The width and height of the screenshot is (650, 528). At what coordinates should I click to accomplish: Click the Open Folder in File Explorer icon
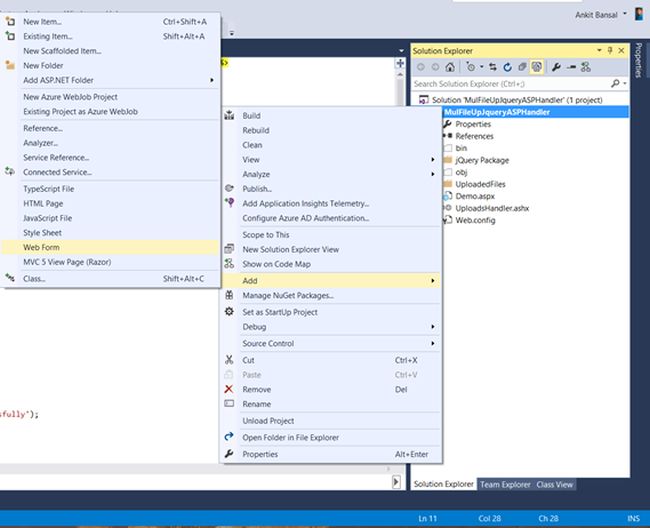click(x=229, y=436)
